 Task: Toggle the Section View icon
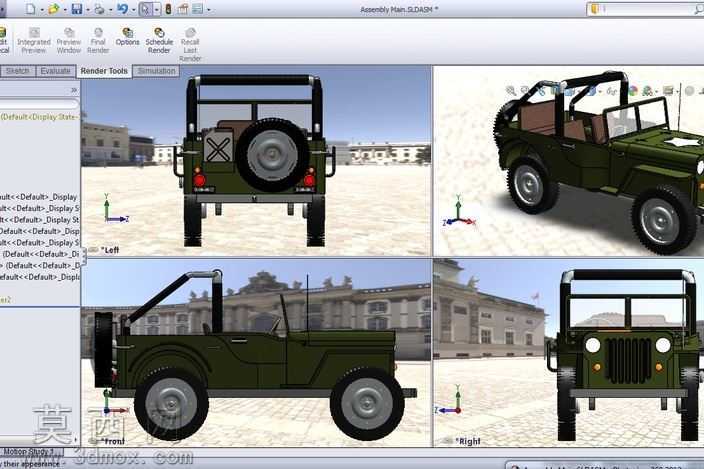[x=556, y=91]
